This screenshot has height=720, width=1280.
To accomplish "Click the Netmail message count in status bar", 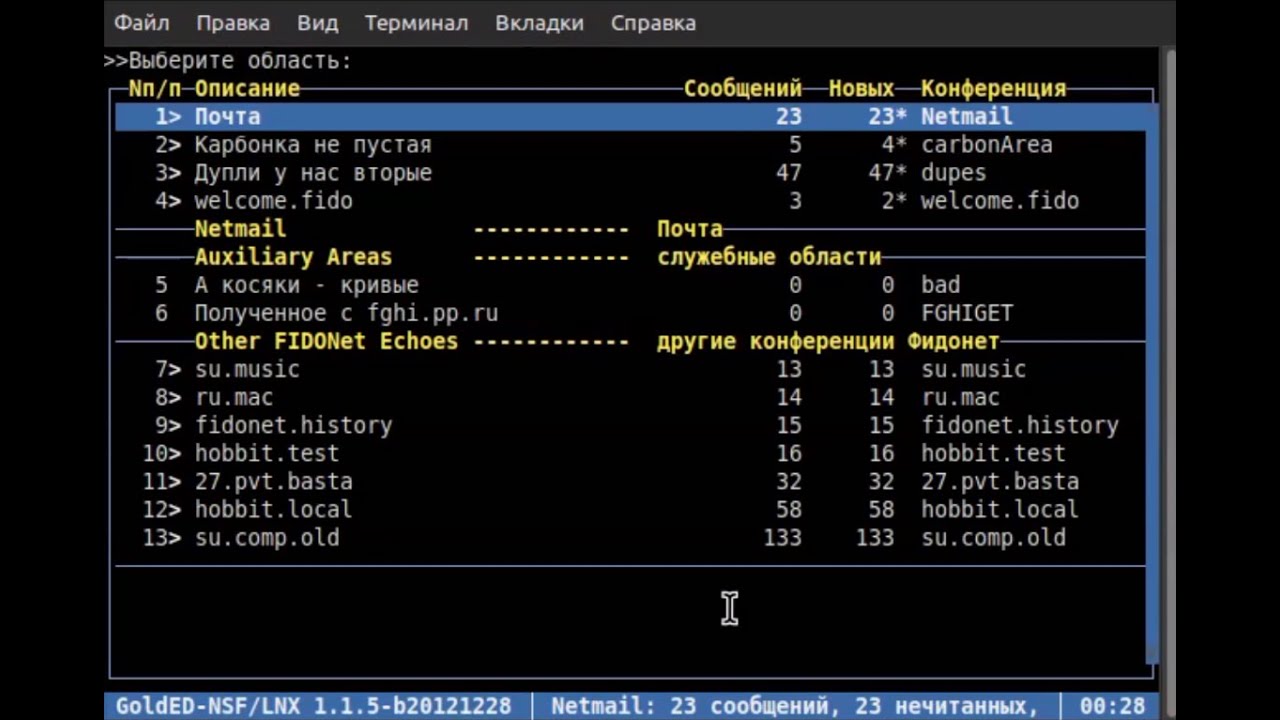I will coord(794,706).
